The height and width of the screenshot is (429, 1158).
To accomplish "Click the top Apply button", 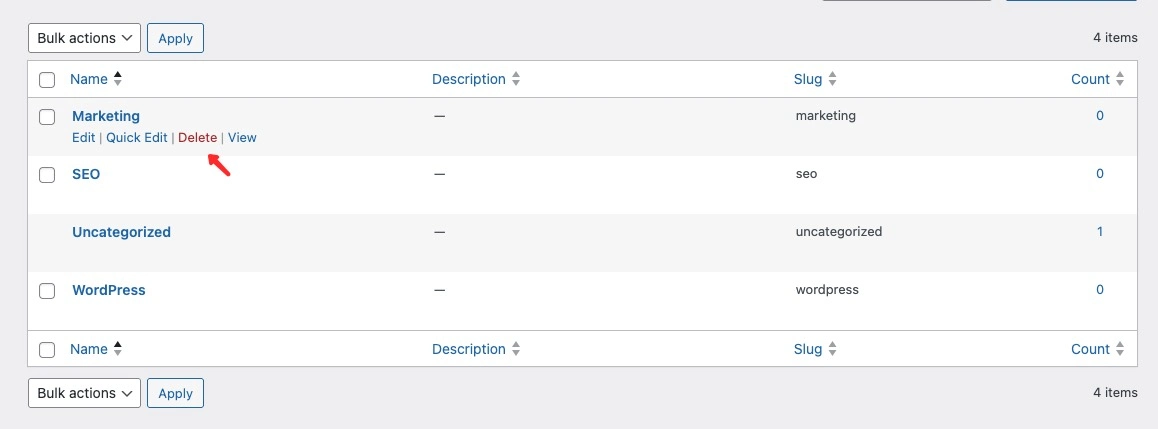I will click(175, 38).
